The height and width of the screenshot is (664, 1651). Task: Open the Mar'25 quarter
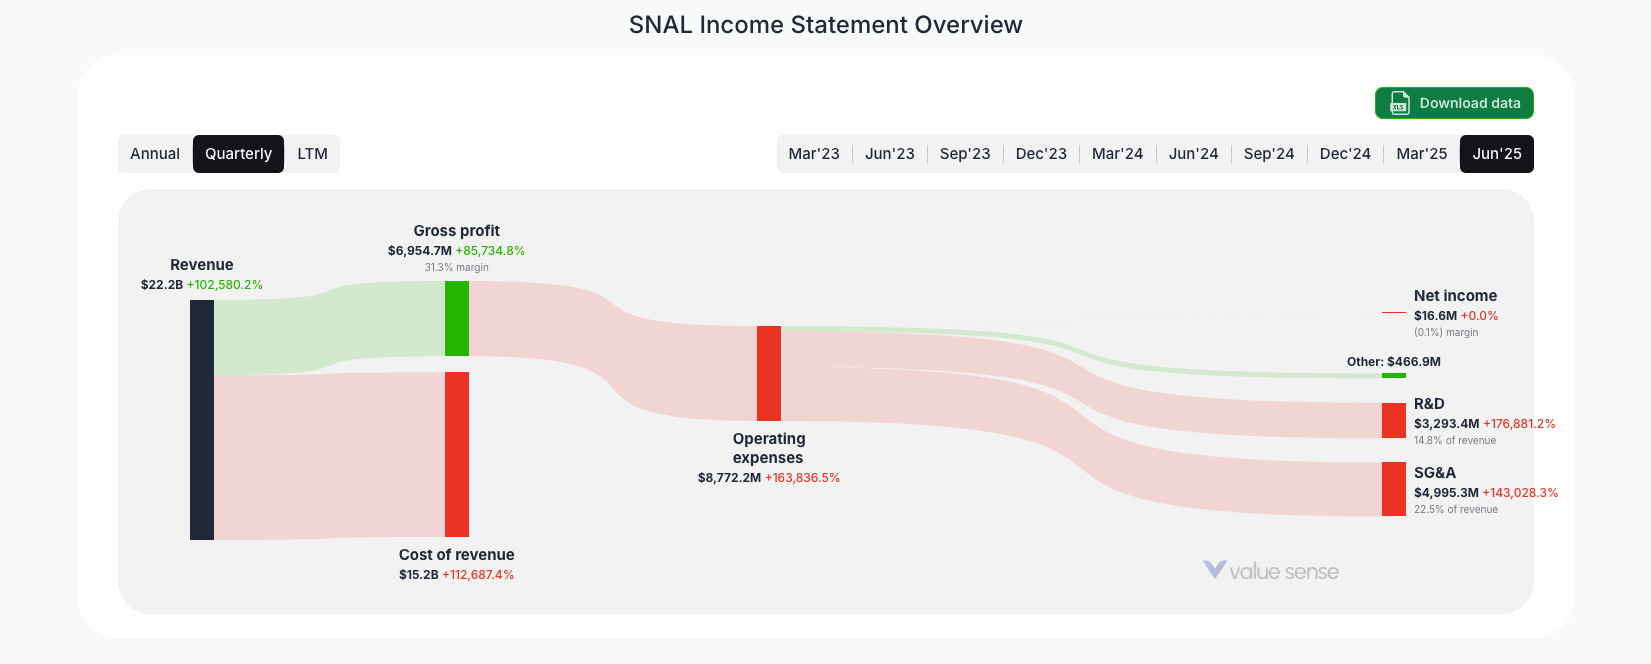[1421, 153]
